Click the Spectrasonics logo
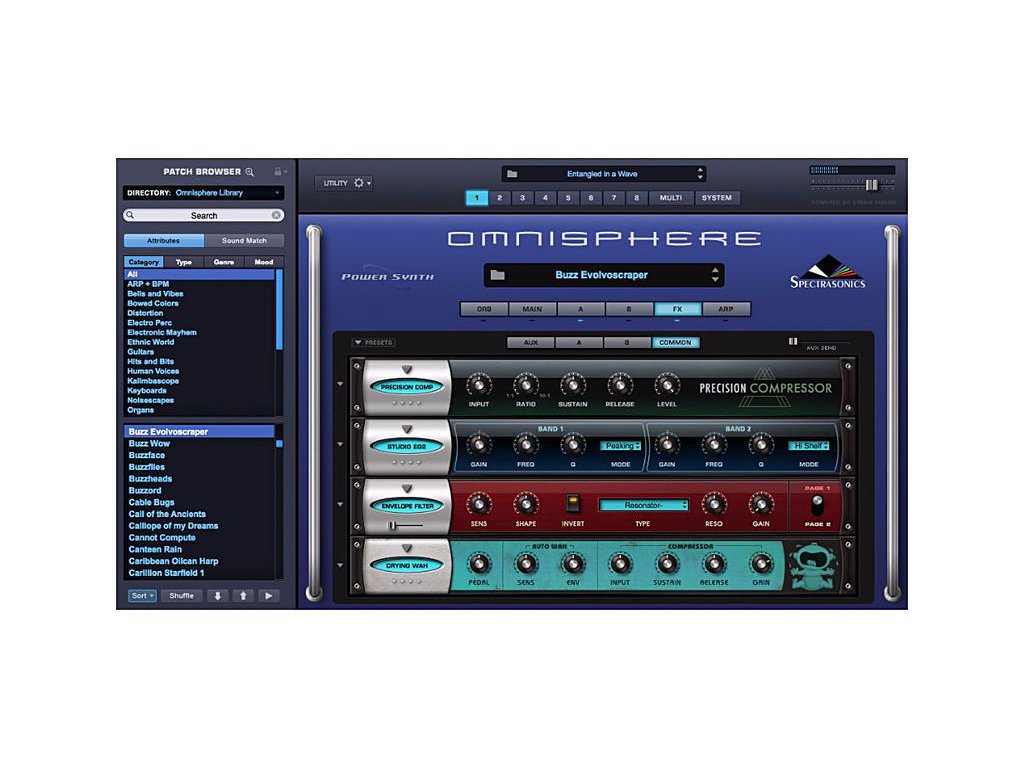 pyautogui.click(x=828, y=272)
